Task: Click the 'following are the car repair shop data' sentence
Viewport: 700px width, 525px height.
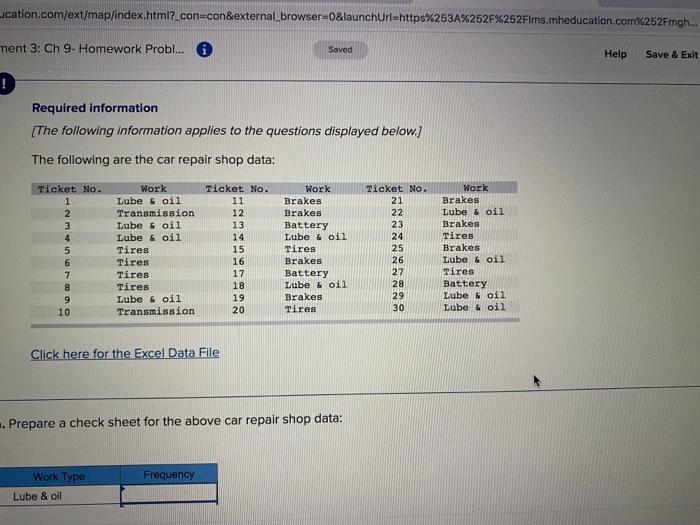Action: tap(153, 160)
